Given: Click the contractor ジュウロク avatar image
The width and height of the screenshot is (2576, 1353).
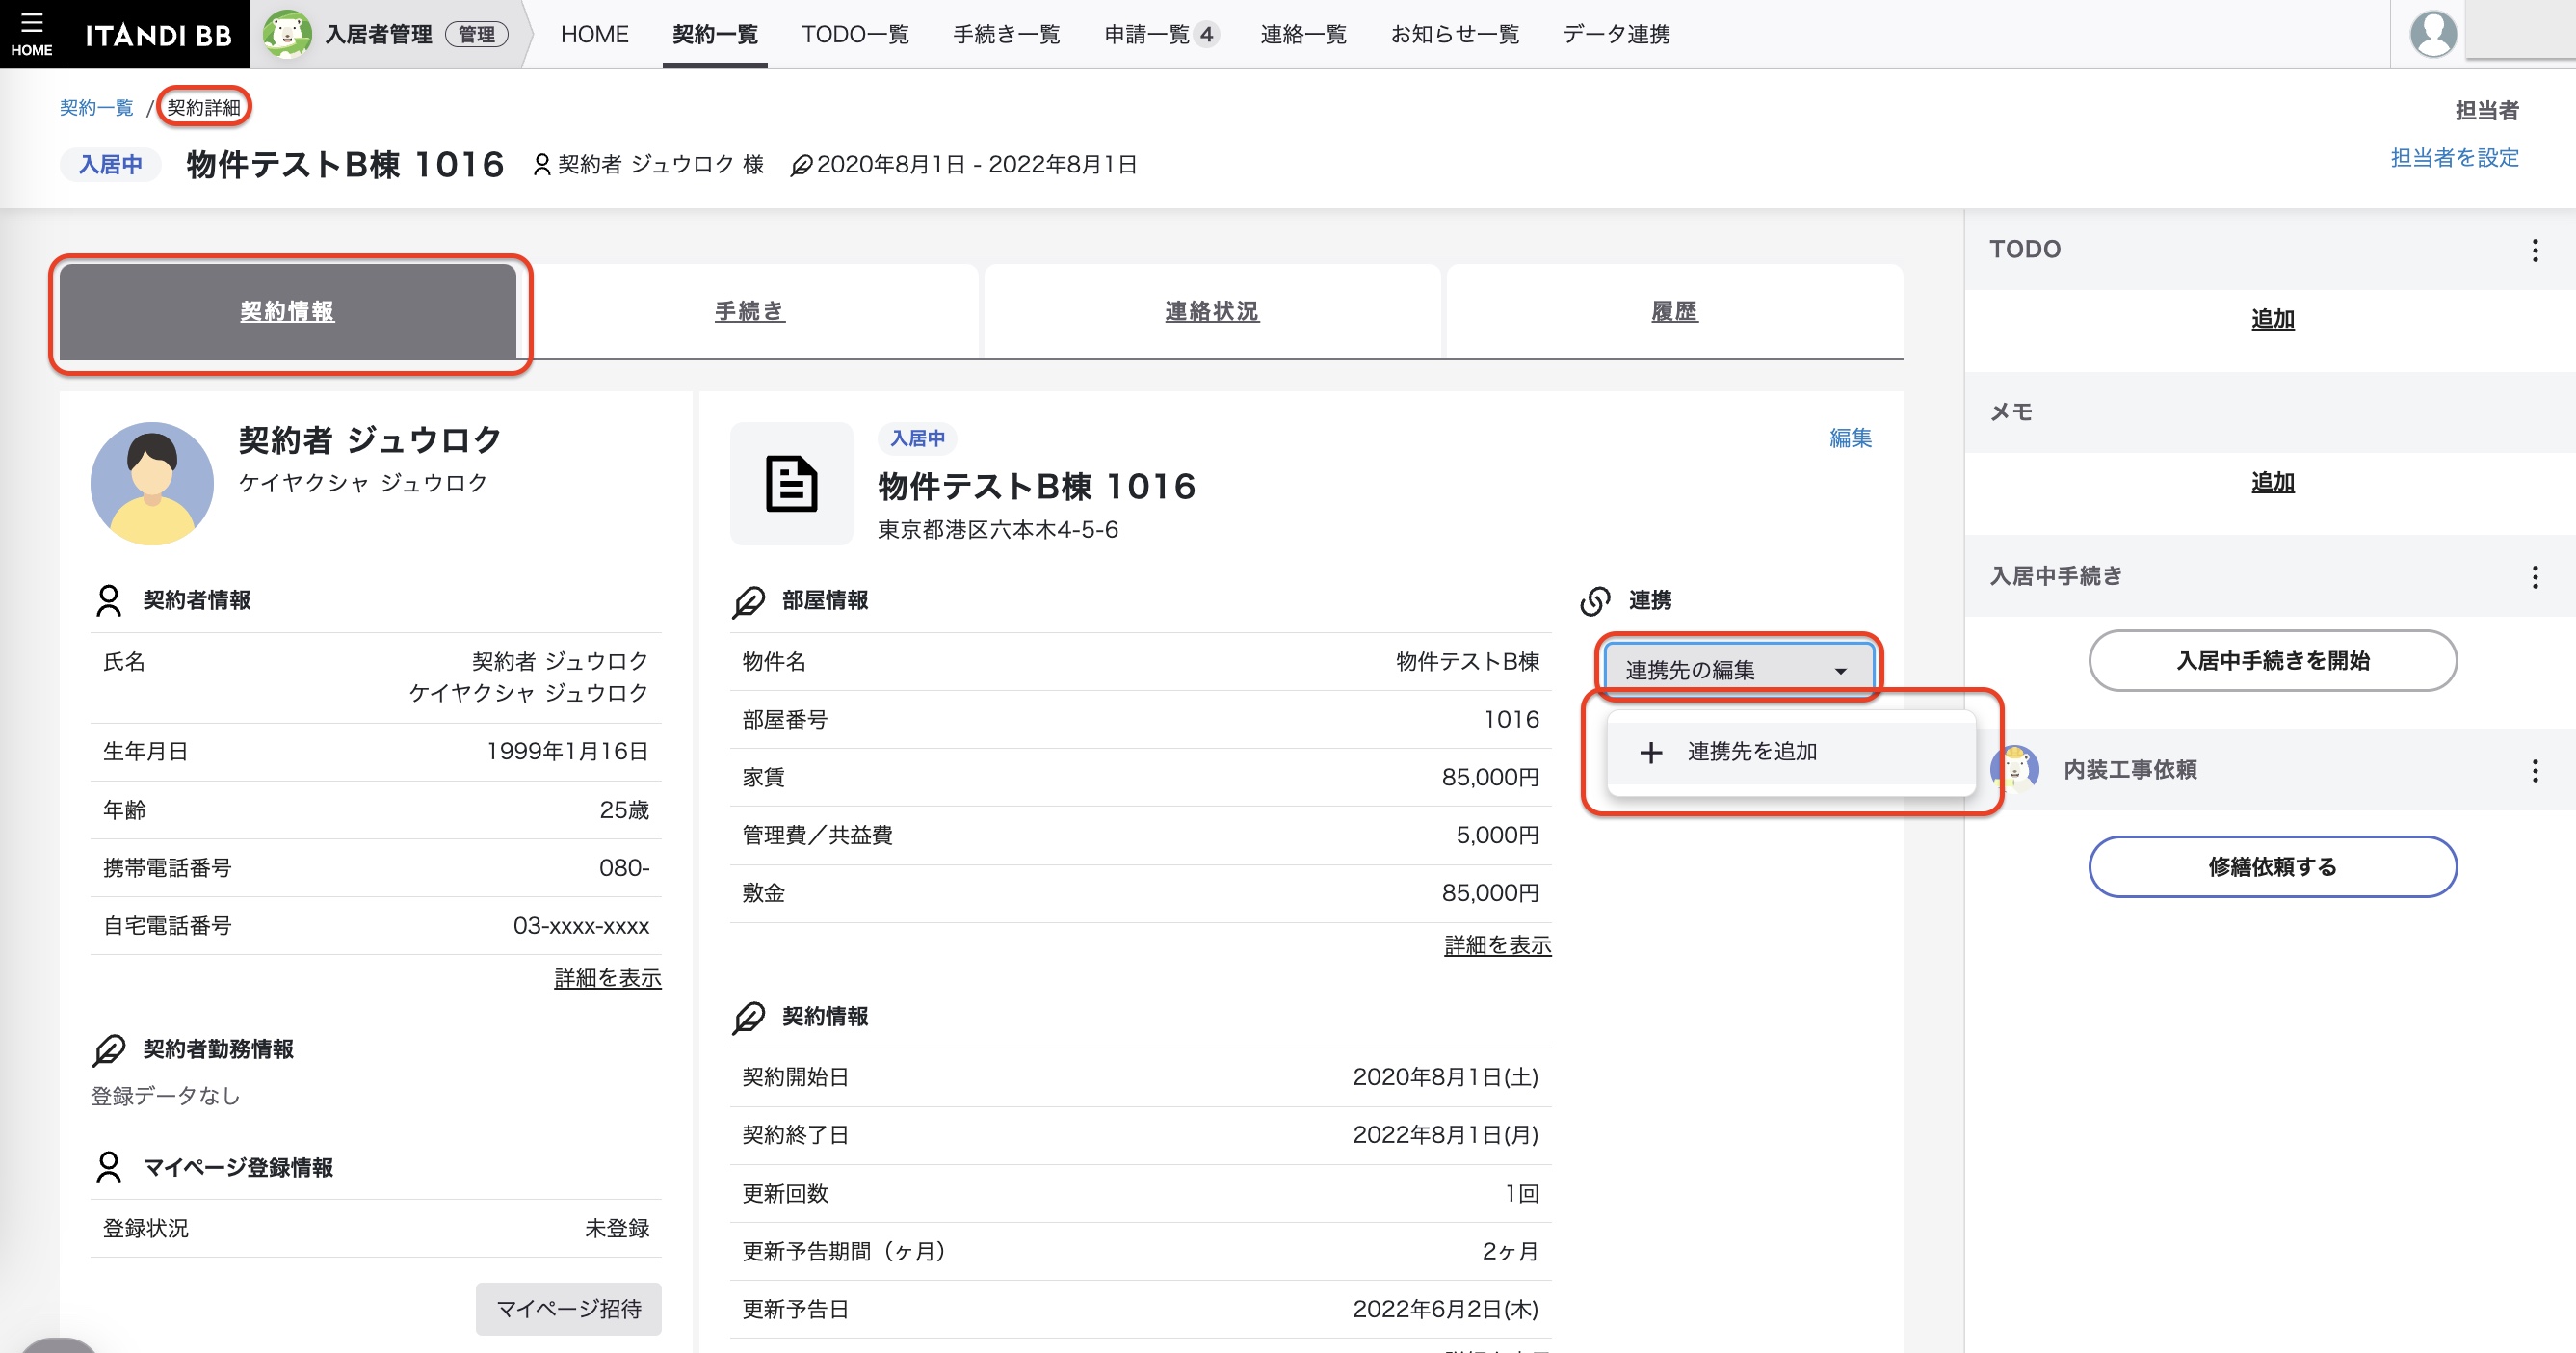Looking at the screenshot, I should pyautogui.click(x=152, y=483).
